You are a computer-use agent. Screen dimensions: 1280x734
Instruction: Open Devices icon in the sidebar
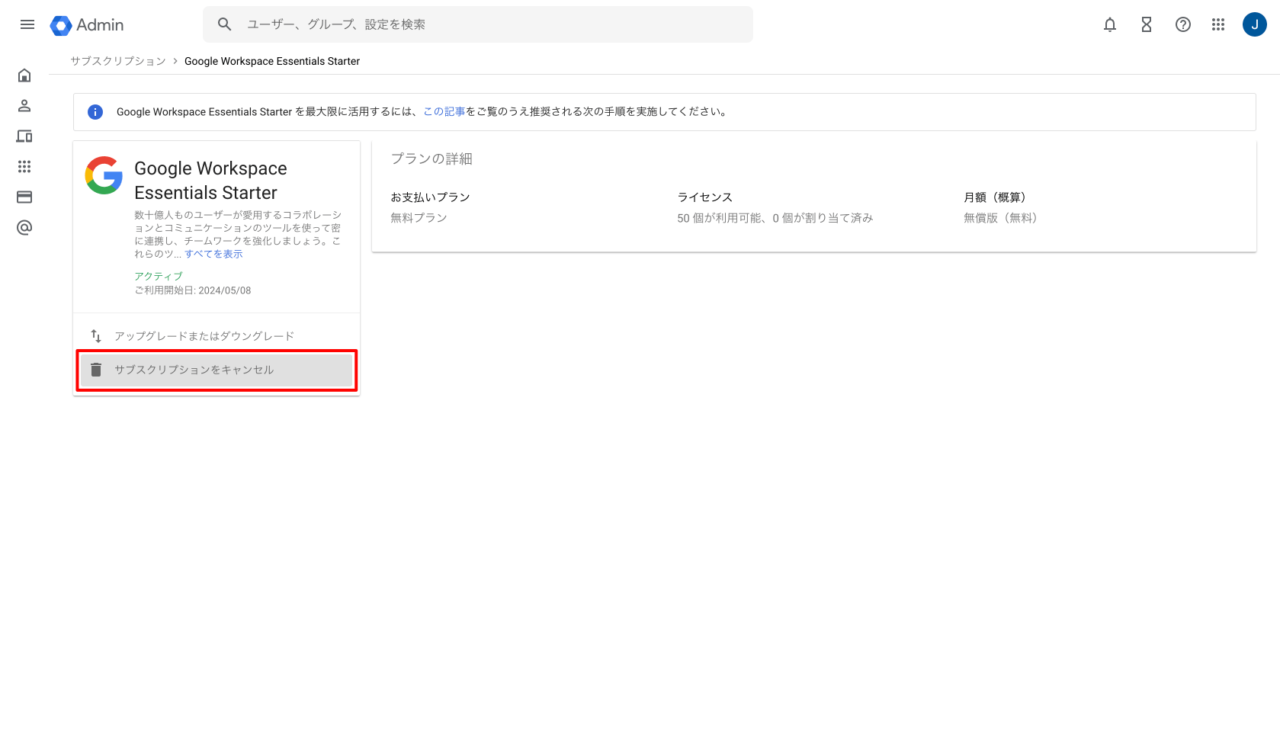(x=25, y=137)
